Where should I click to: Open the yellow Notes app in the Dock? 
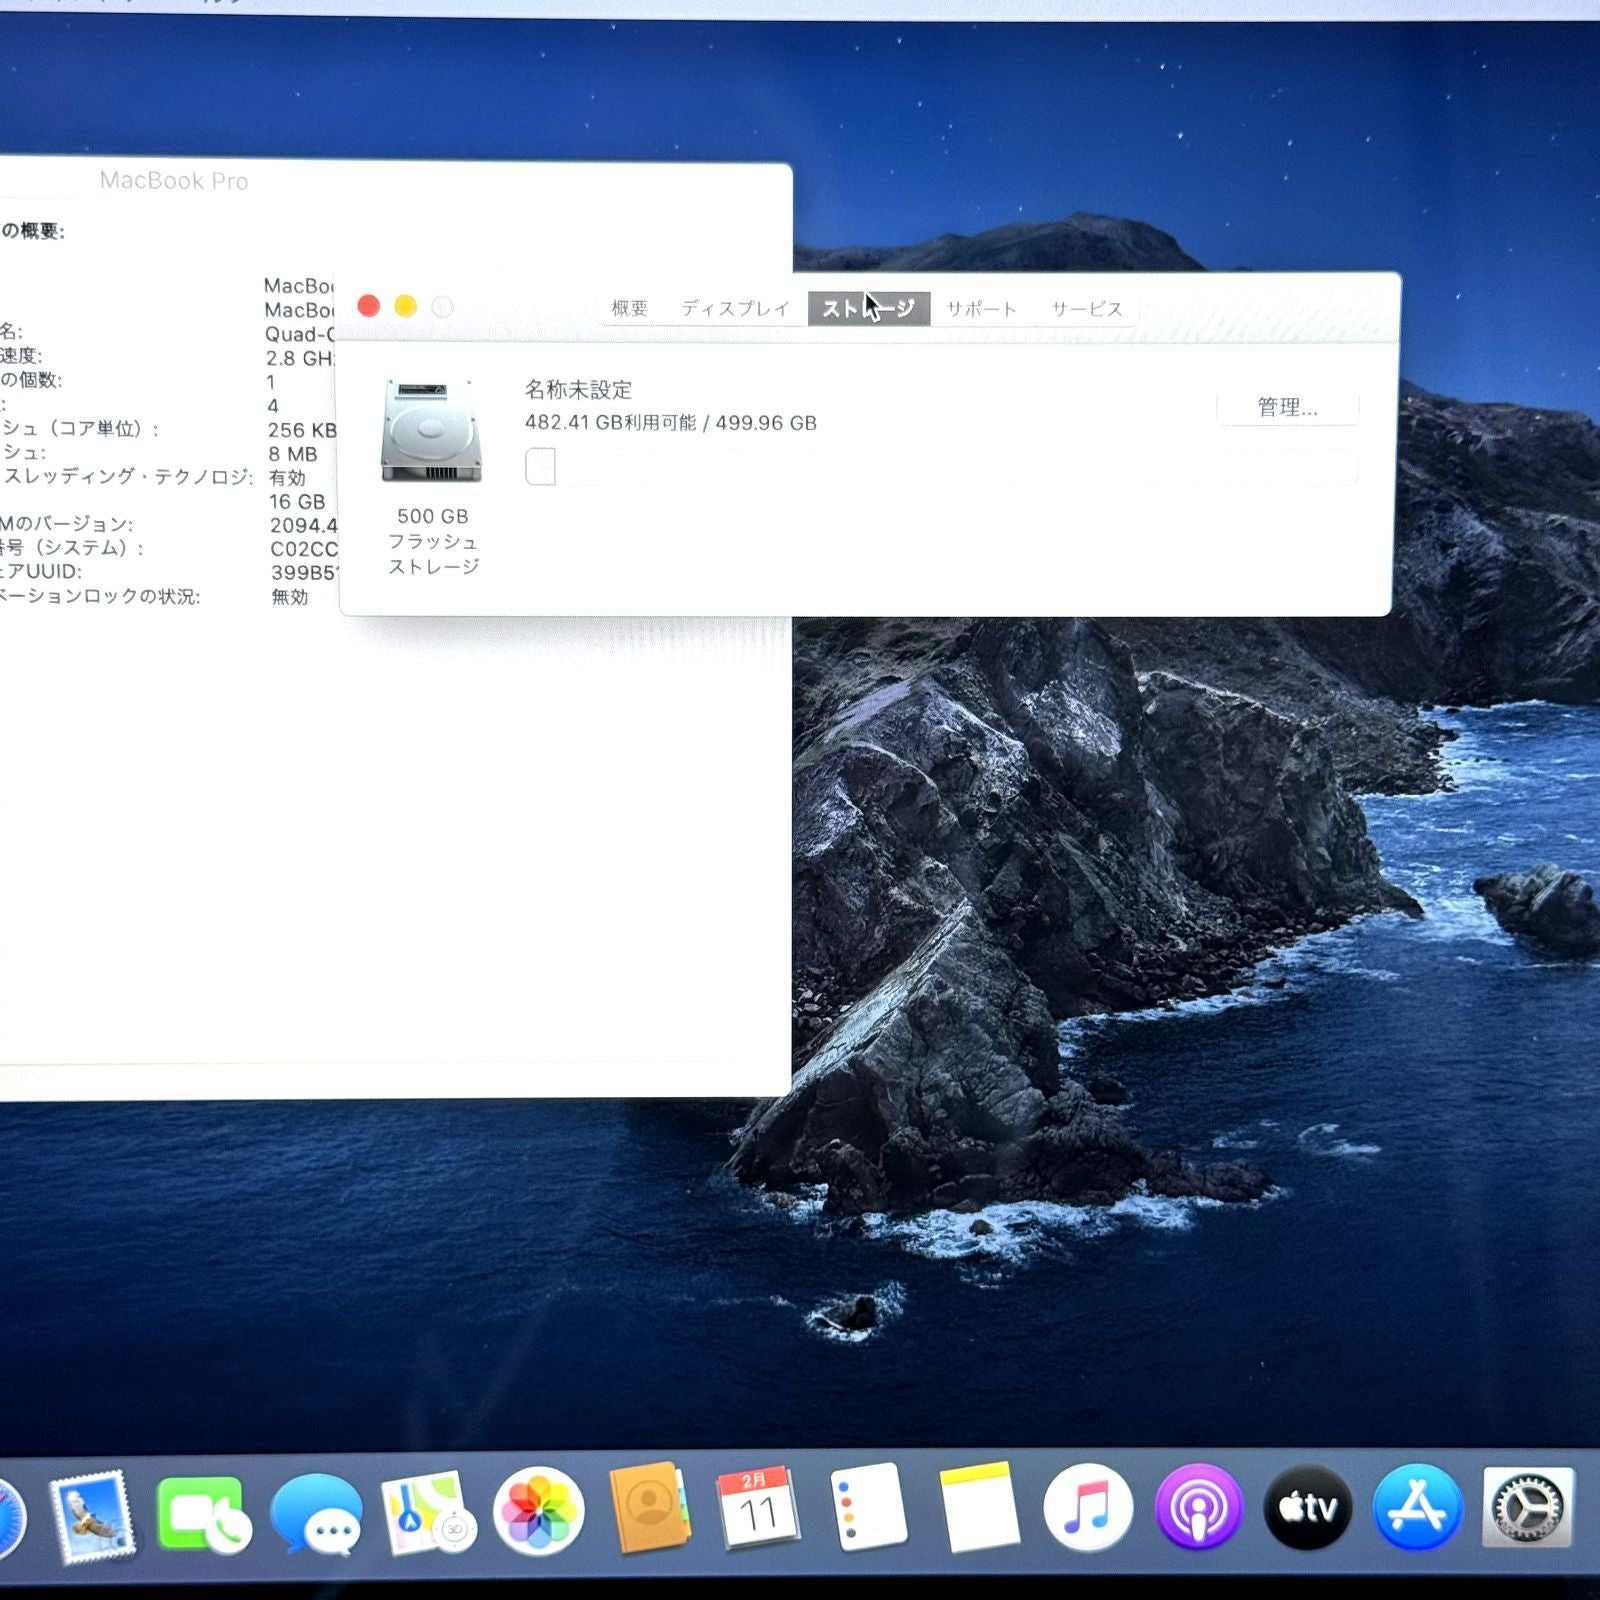[978, 1507]
